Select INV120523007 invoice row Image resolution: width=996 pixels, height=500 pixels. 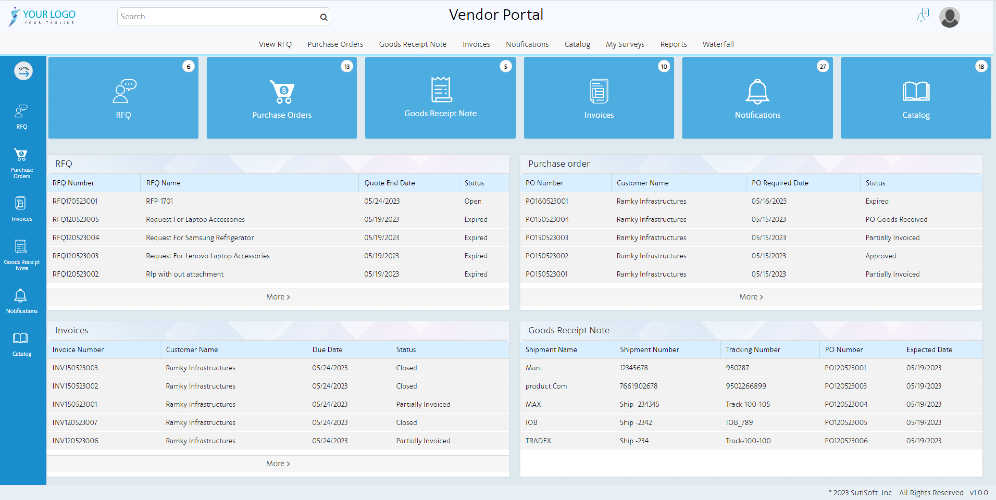pos(278,422)
